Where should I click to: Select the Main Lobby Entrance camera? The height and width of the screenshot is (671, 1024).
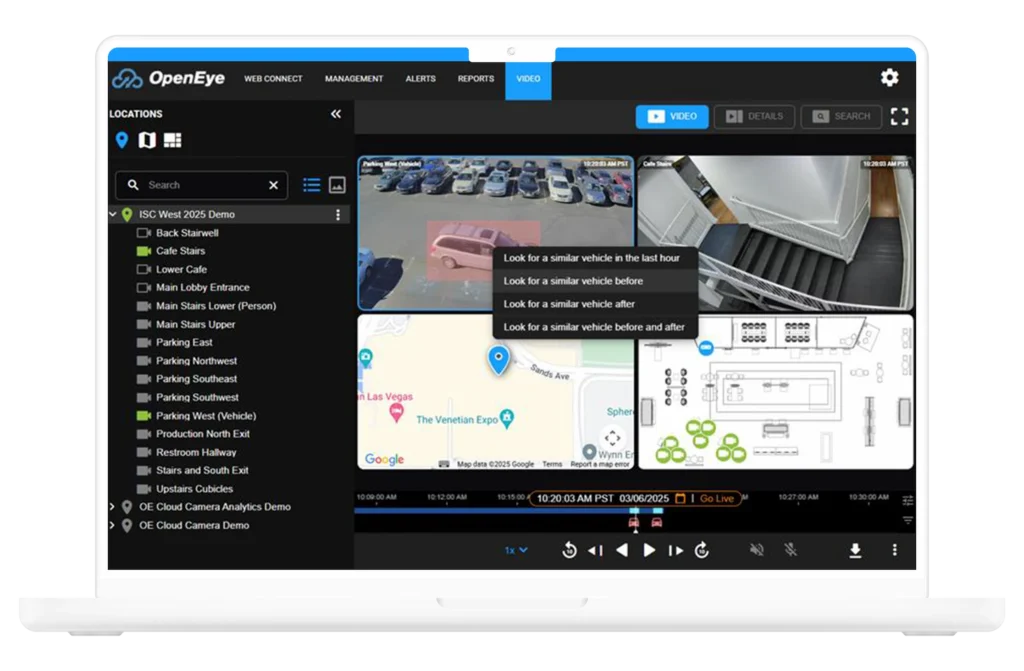point(202,287)
